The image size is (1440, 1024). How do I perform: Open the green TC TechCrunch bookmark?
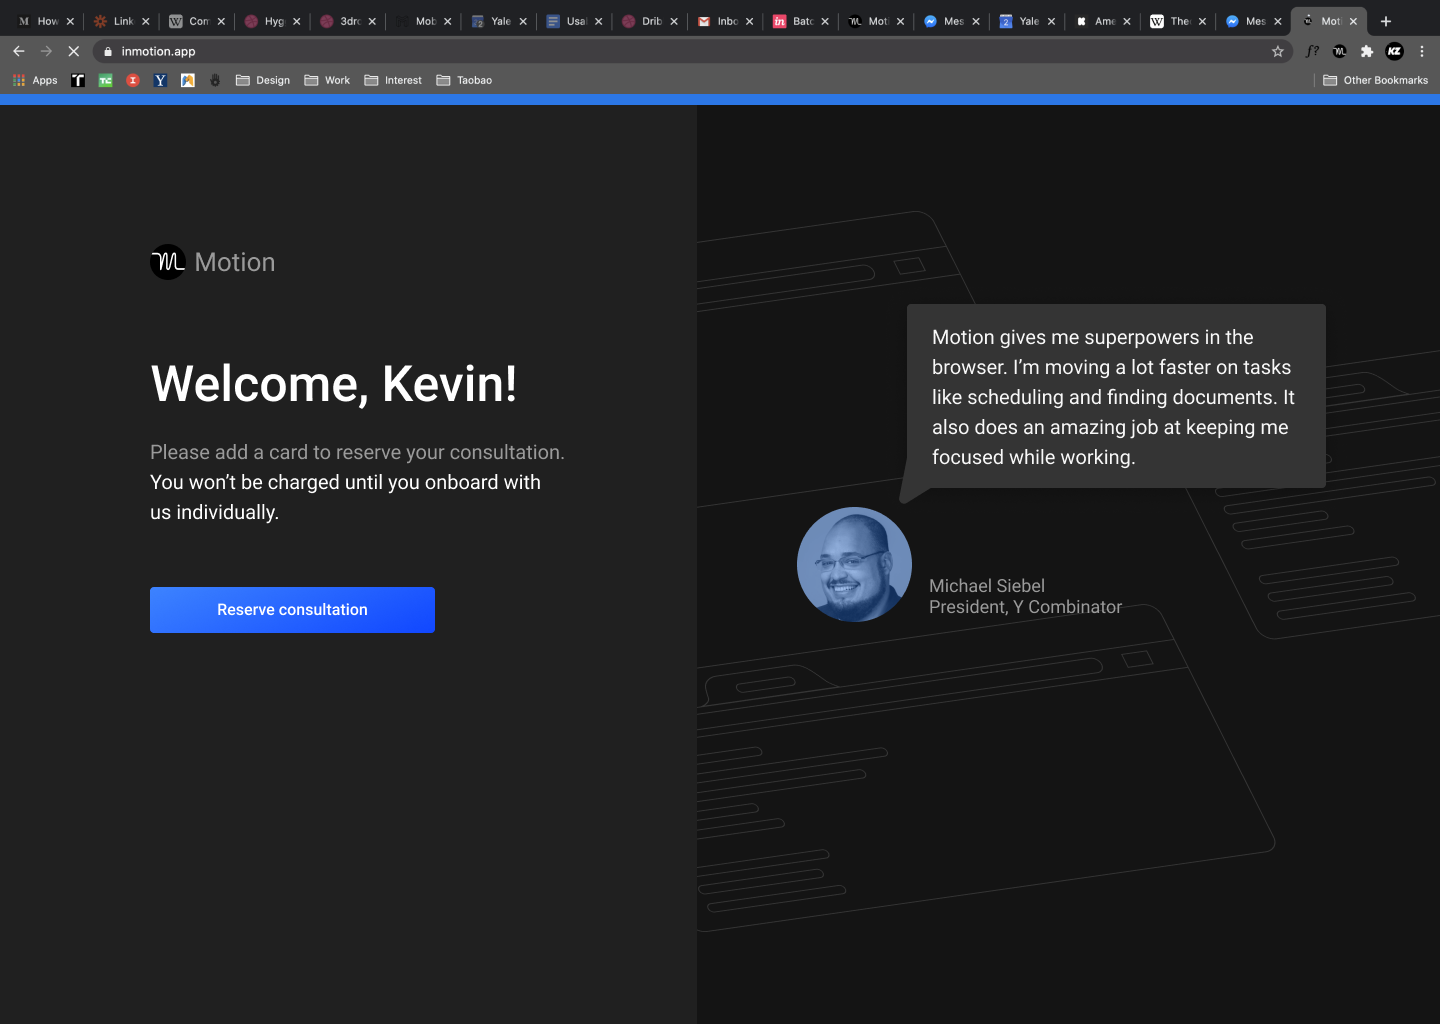click(x=105, y=80)
